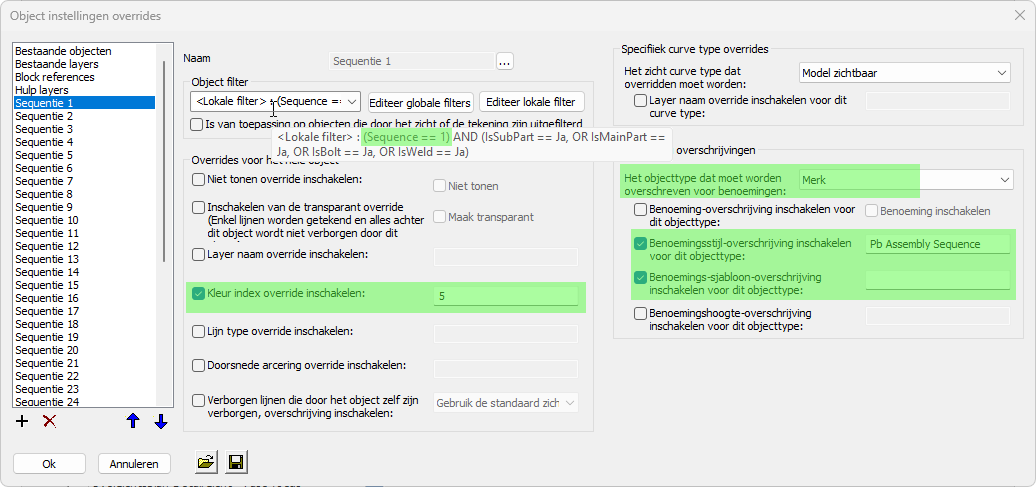Disable the Kleur index override checkbox

point(198,294)
